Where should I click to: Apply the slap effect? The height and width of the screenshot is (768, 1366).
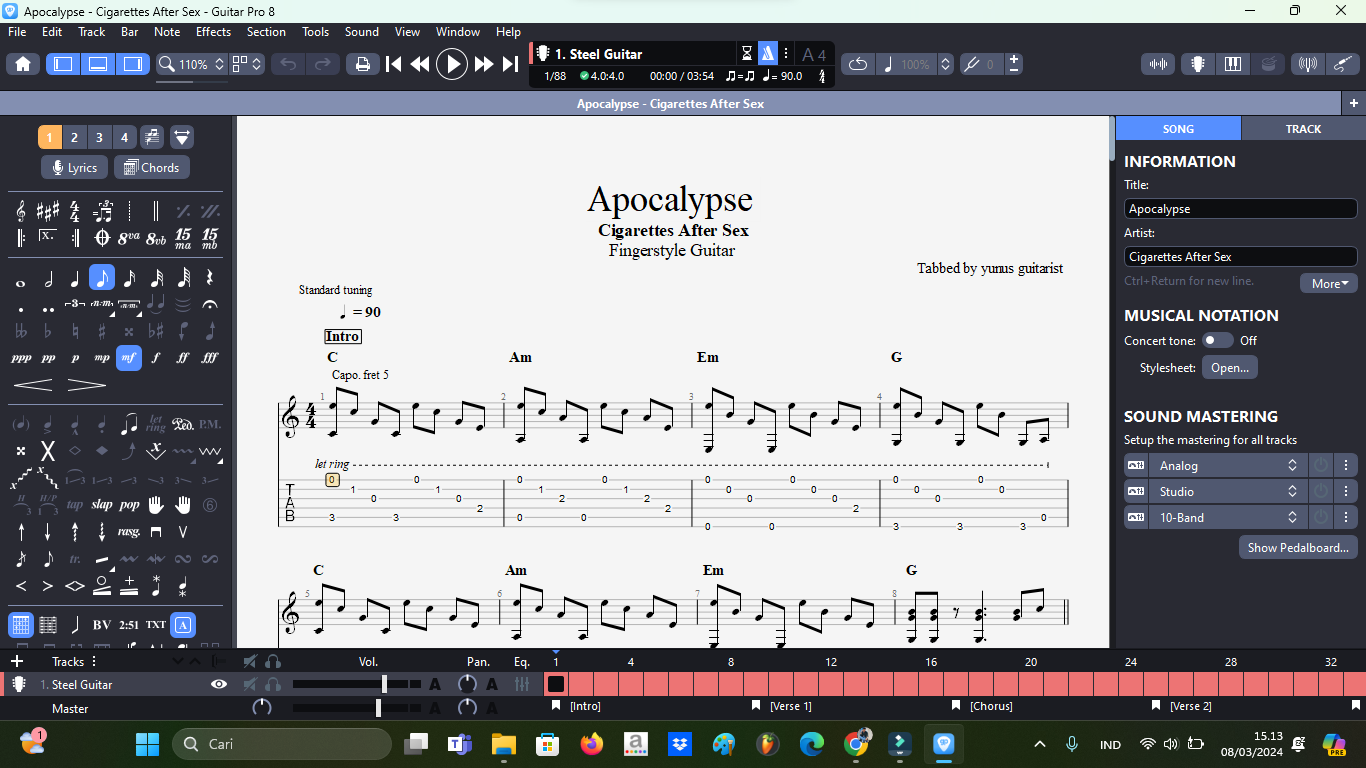point(102,504)
